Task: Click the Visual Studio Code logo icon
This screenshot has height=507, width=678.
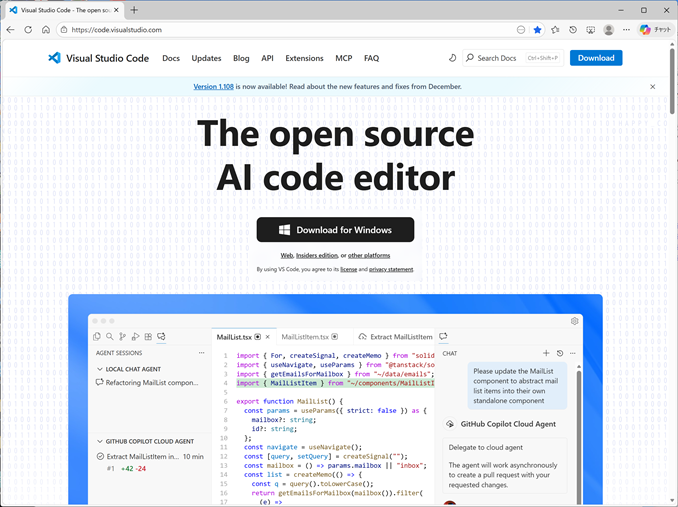Action: pyautogui.click(x=54, y=58)
